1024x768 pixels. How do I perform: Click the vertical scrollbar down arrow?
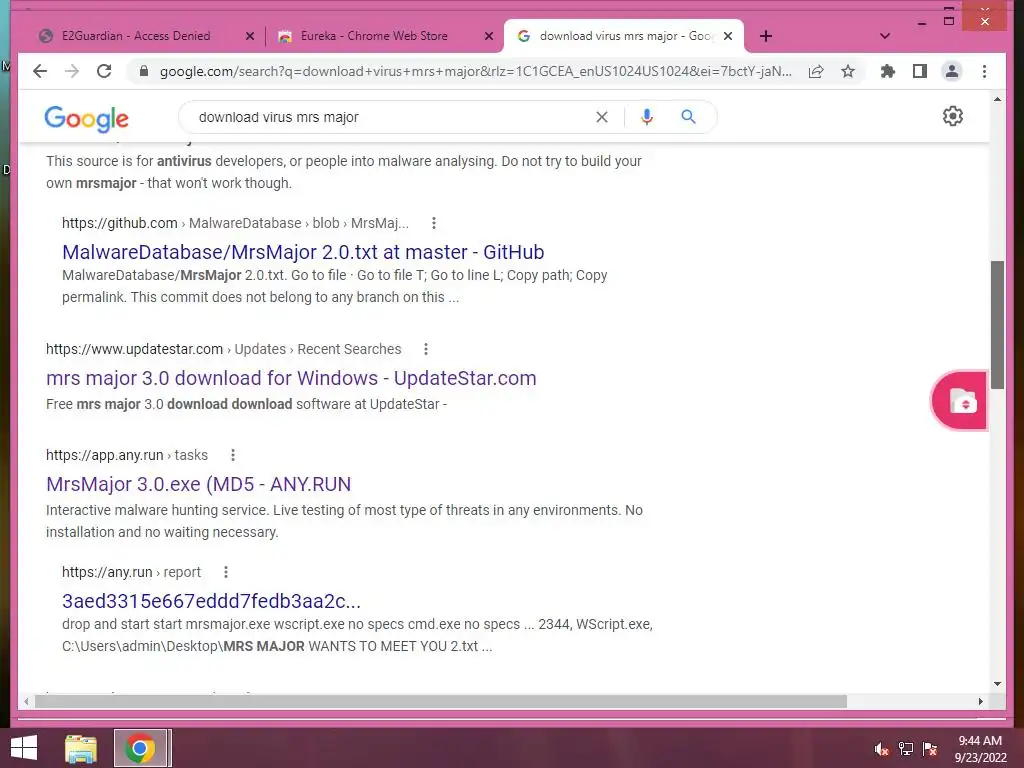(x=997, y=684)
